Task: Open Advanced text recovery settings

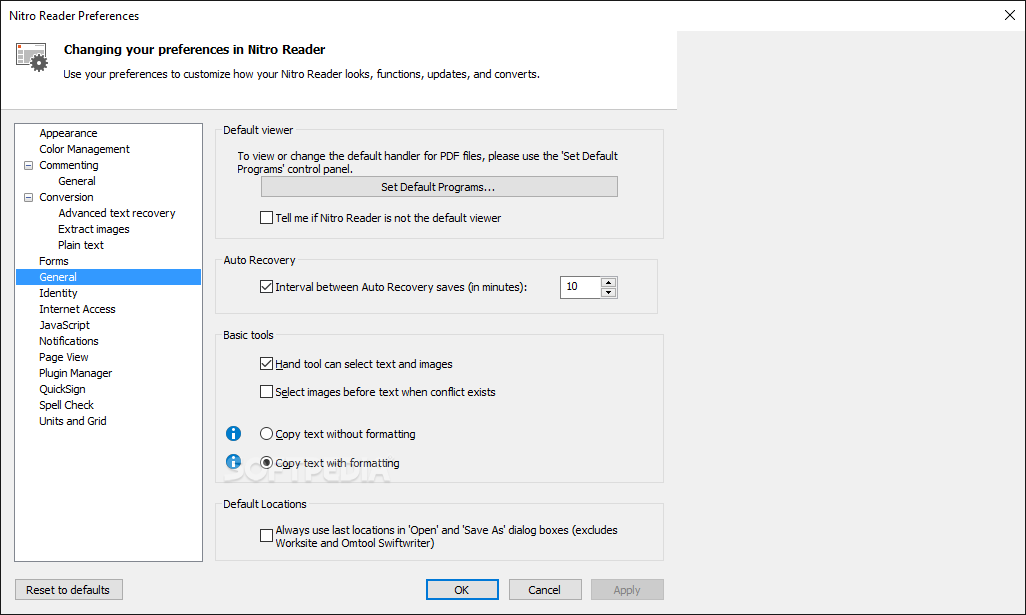Action: pyautogui.click(x=116, y=213)
